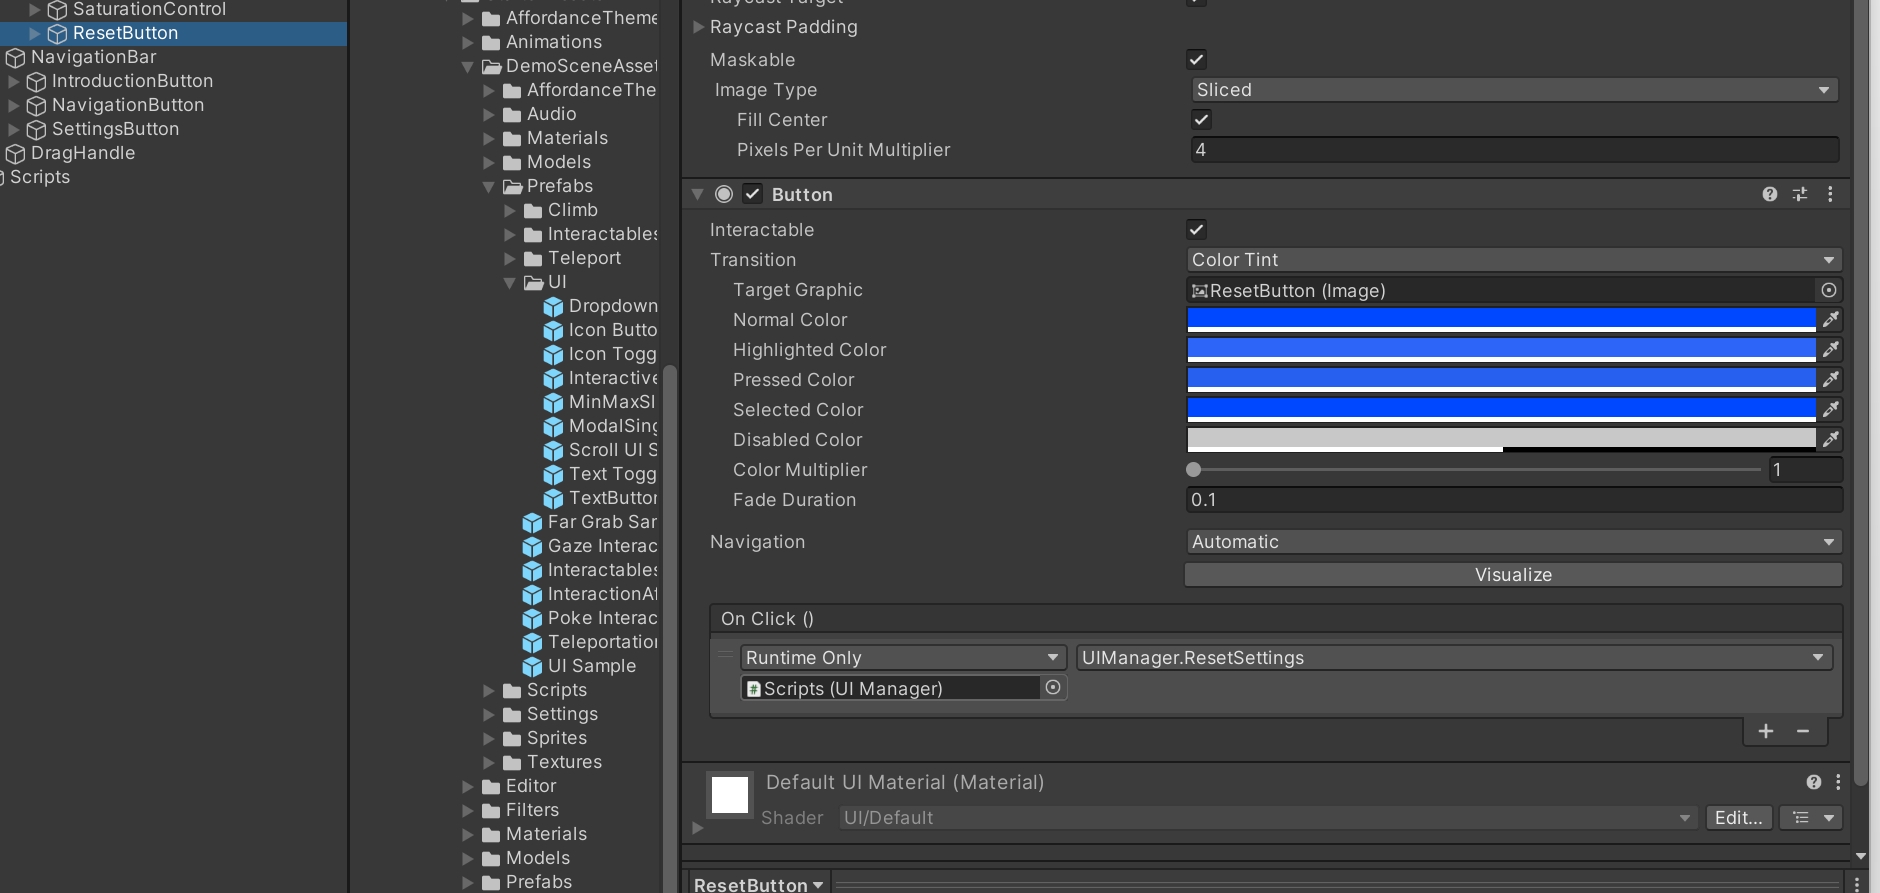Click Edit... shader button
The width and height of the screenshot is (1880, 893).
[1739, 818]
